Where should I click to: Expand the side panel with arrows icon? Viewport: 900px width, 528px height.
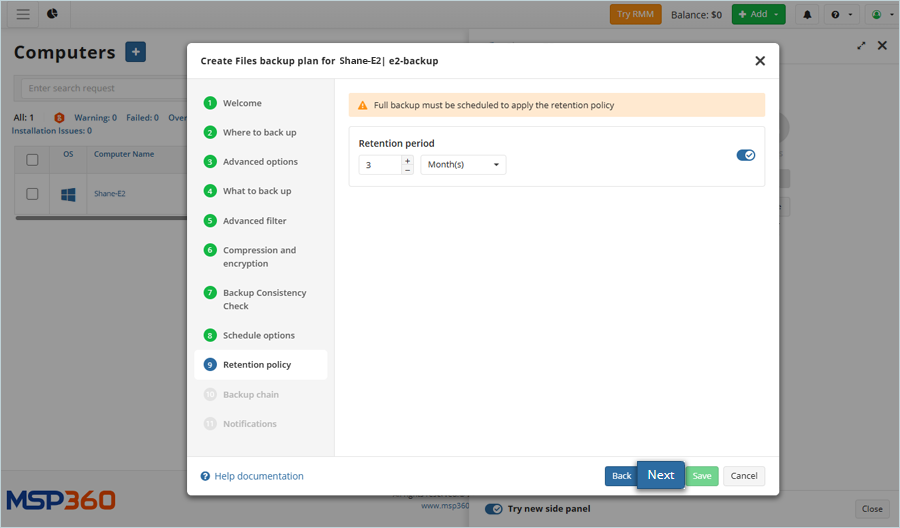[862, 46]
